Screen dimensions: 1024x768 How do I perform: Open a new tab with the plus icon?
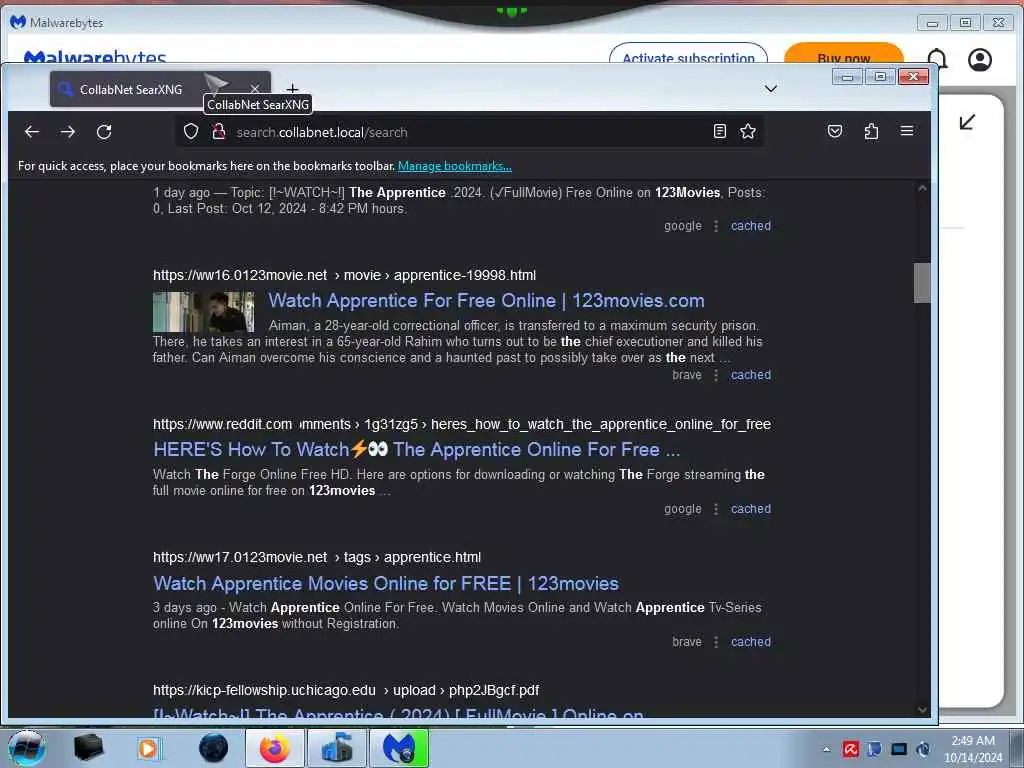click(293, 89)
